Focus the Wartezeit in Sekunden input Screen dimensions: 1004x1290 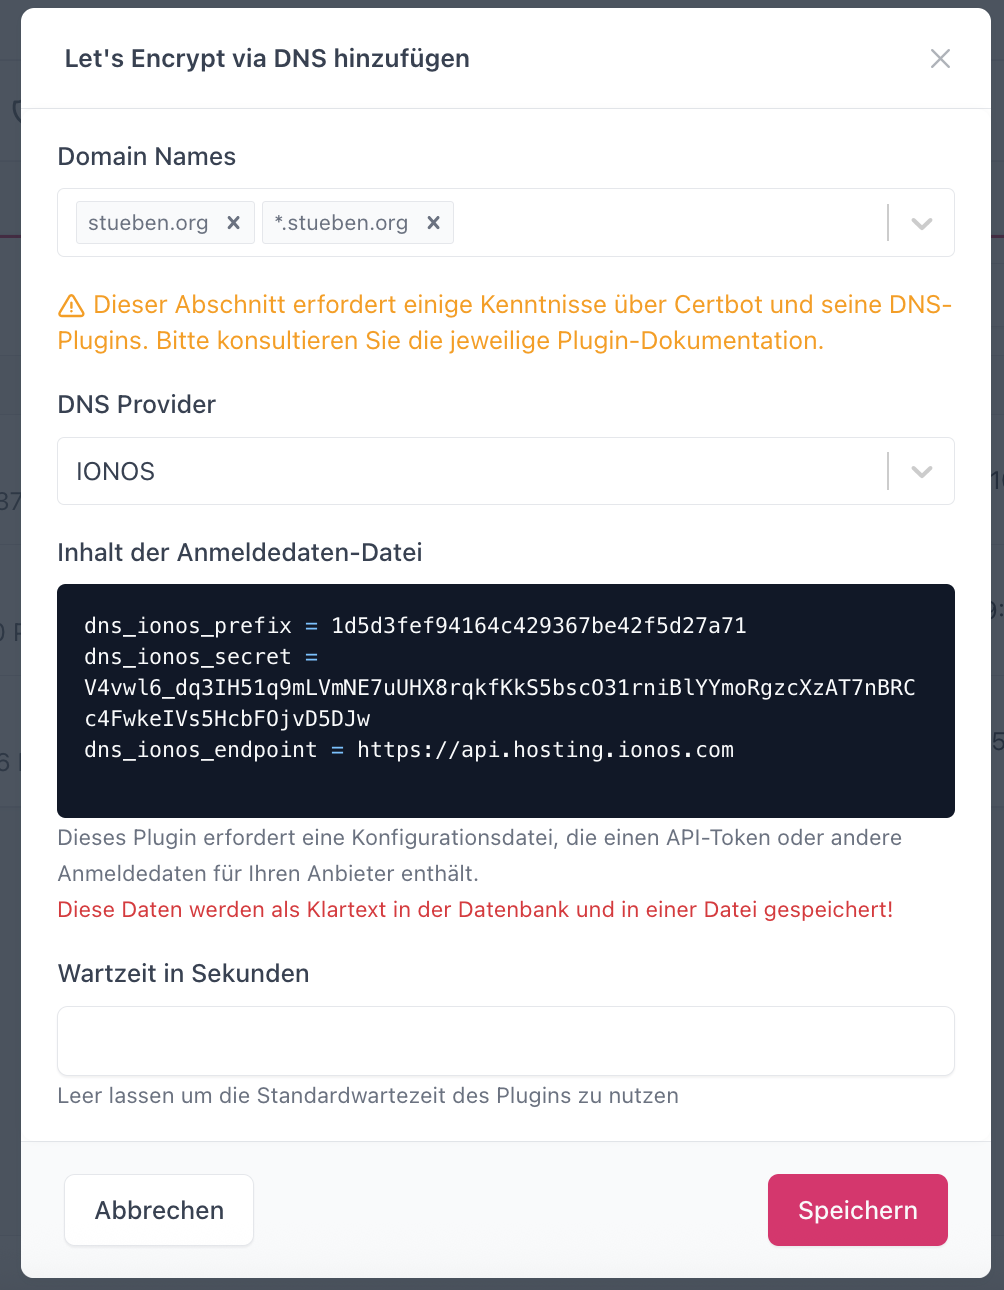click(x=505, y=1041)
